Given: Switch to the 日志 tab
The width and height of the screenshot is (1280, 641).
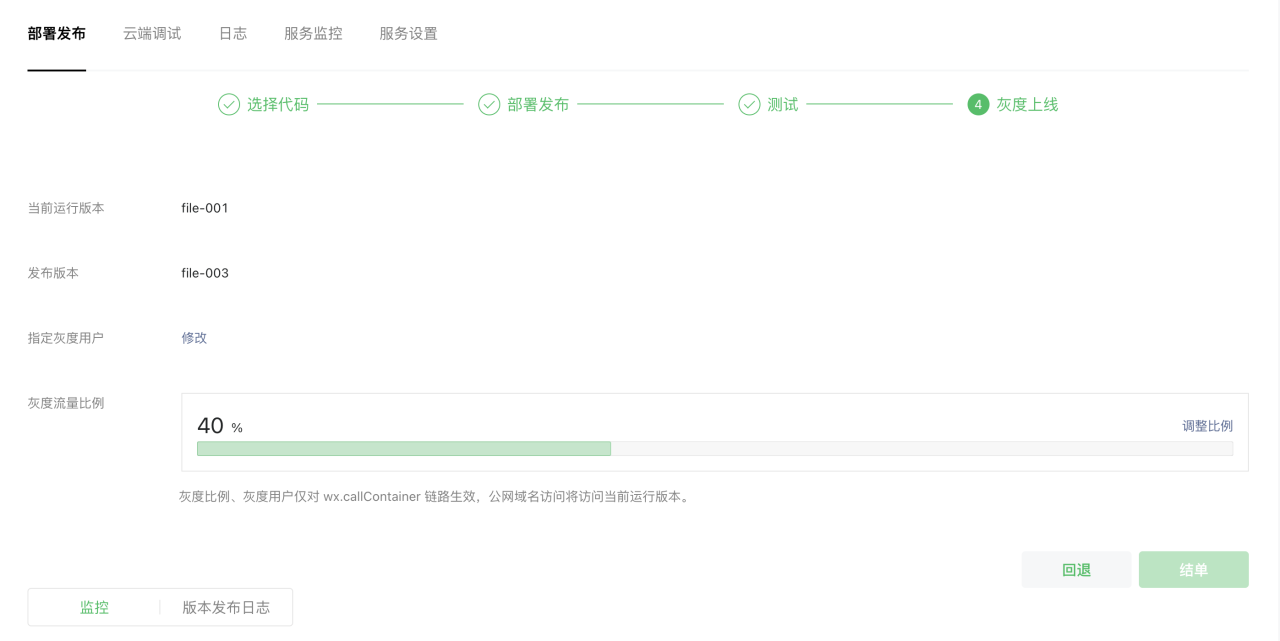Looking at the screenshot, I should [232, 33].
